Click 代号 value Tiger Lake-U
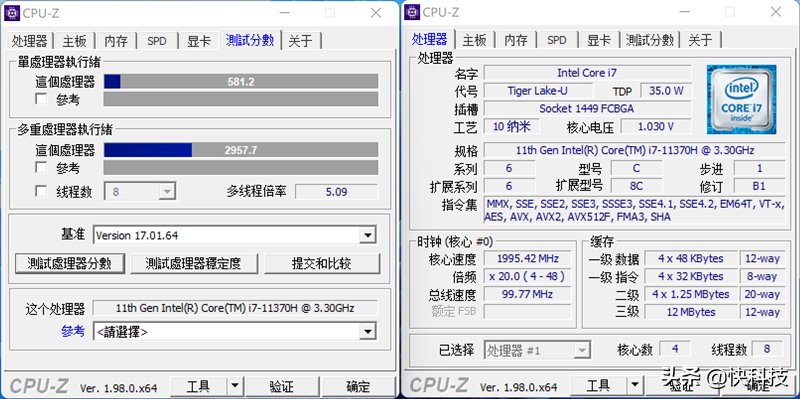 [x=538, y=91]
